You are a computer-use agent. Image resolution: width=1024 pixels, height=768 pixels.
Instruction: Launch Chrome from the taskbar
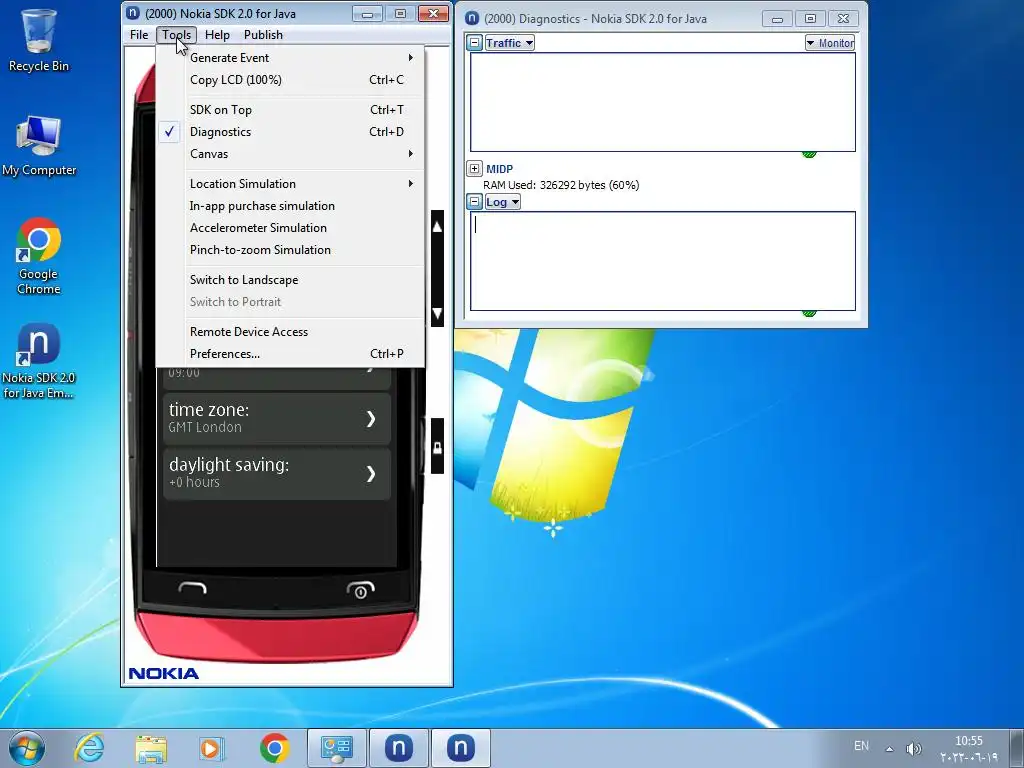tap(274, 748)
